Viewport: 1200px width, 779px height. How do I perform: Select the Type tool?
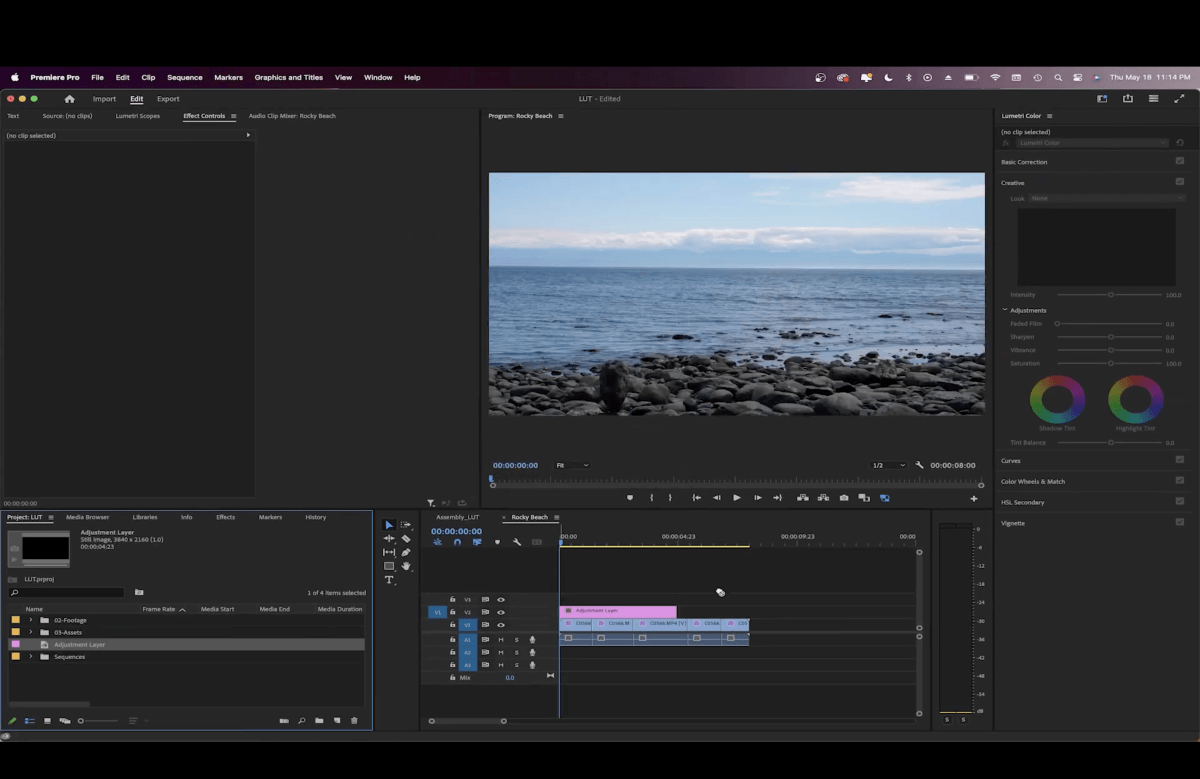(389, 580)
